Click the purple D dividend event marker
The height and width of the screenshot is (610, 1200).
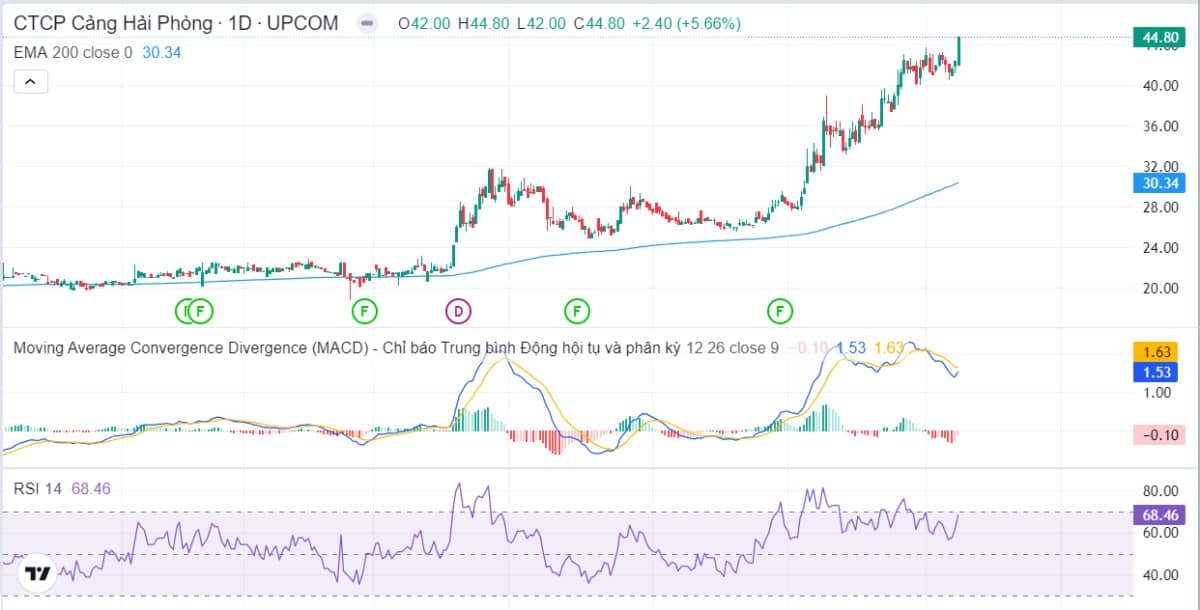pyautogui.click(x=458, y=311)
